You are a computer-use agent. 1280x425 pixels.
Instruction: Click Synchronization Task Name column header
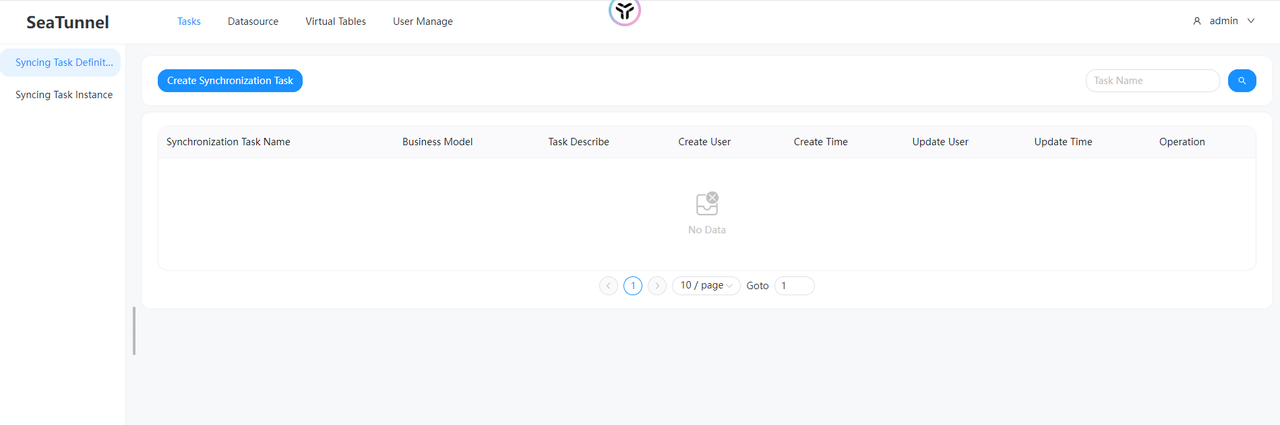(x=228, y=142)
